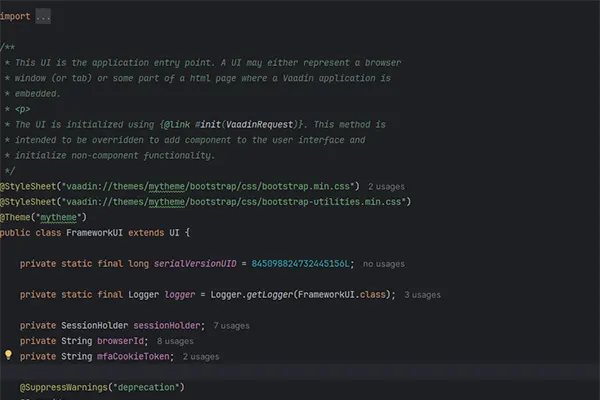
Task: Click 'extends' keyword in class declaration
Action: pos(146,233)
